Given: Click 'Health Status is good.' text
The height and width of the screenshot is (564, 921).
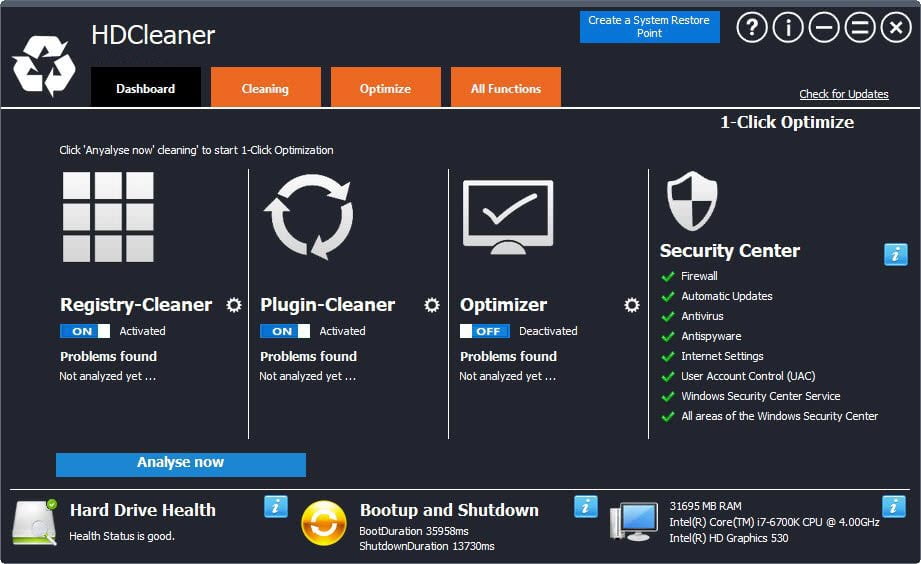Looking at the screenshot, I should [x=122, y=536].
